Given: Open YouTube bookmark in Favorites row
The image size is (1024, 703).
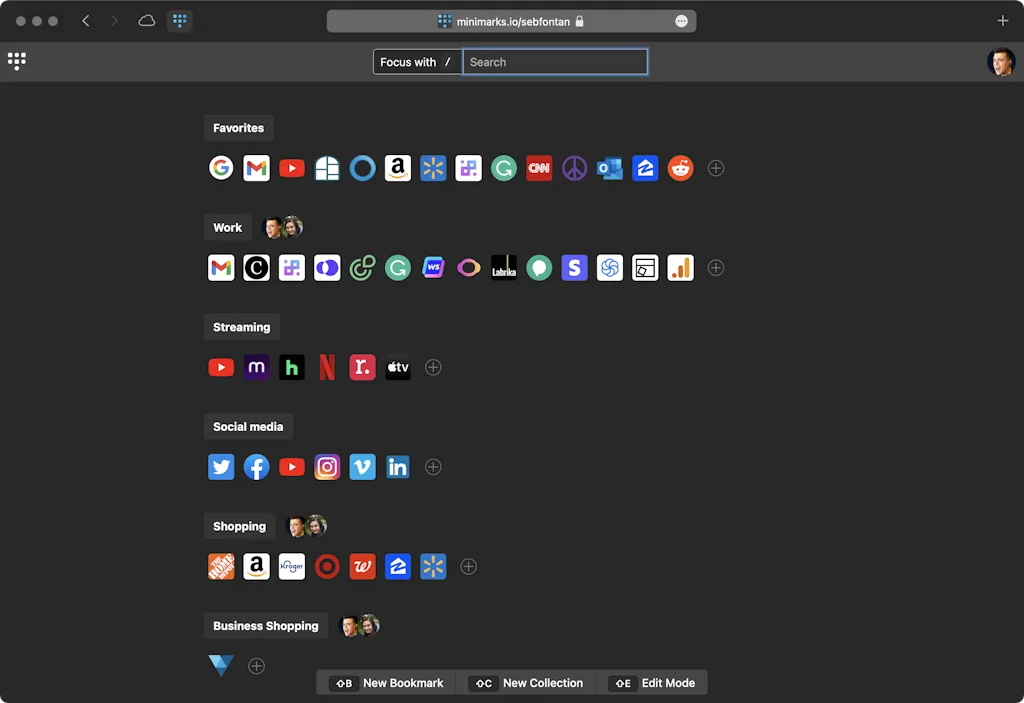Looking at the screenshot, I should coord(291,168).
